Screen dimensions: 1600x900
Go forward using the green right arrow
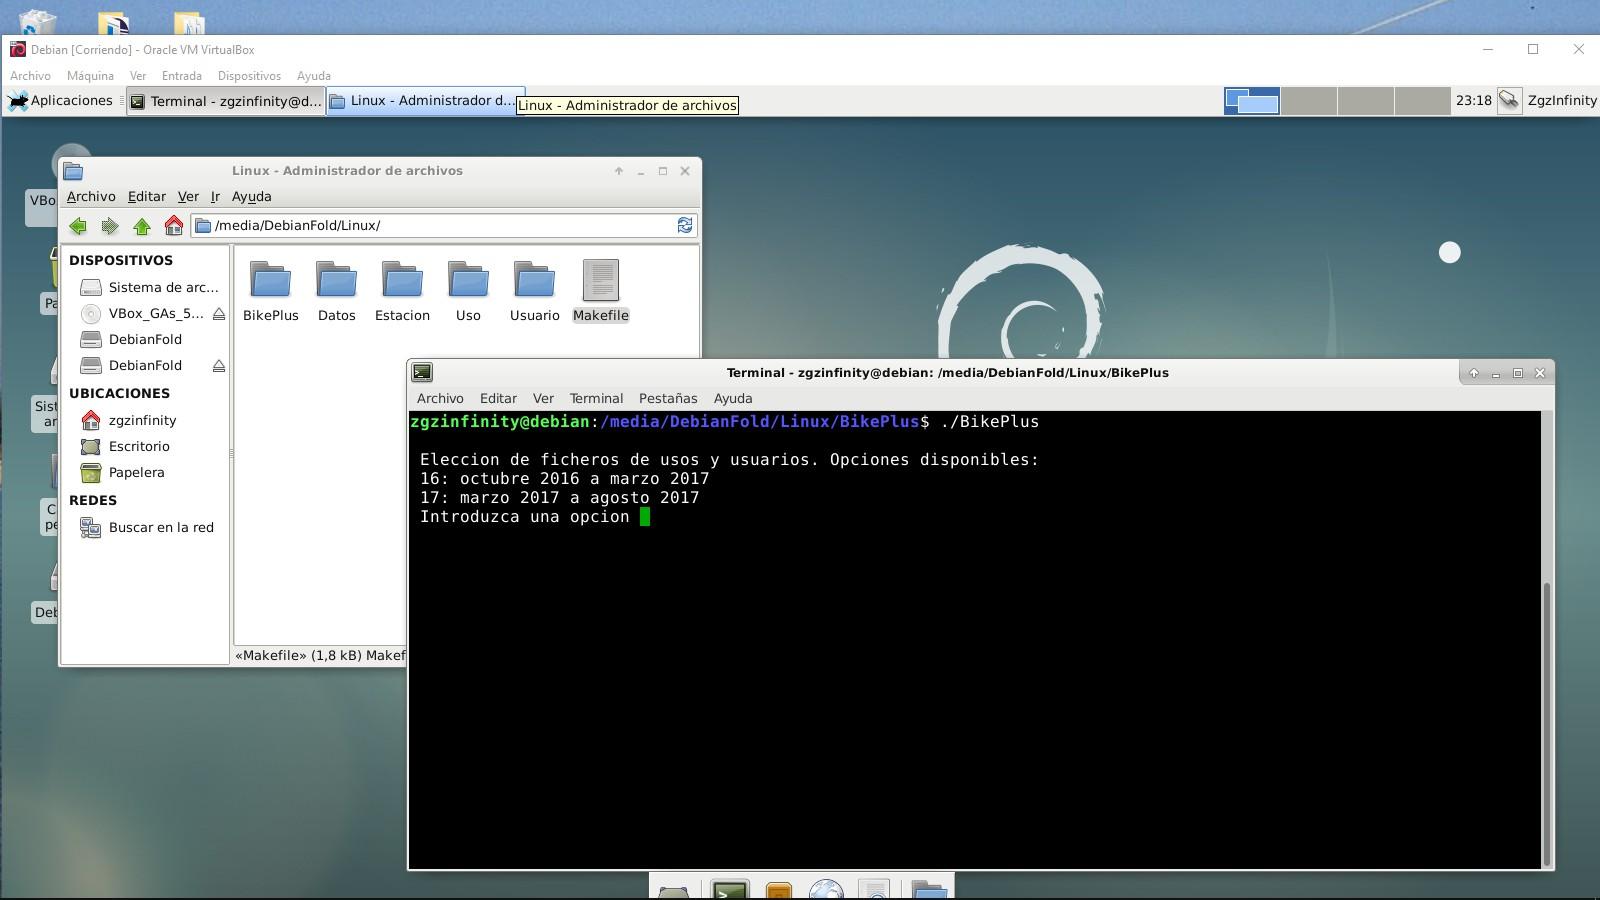(x=110, y=226)
